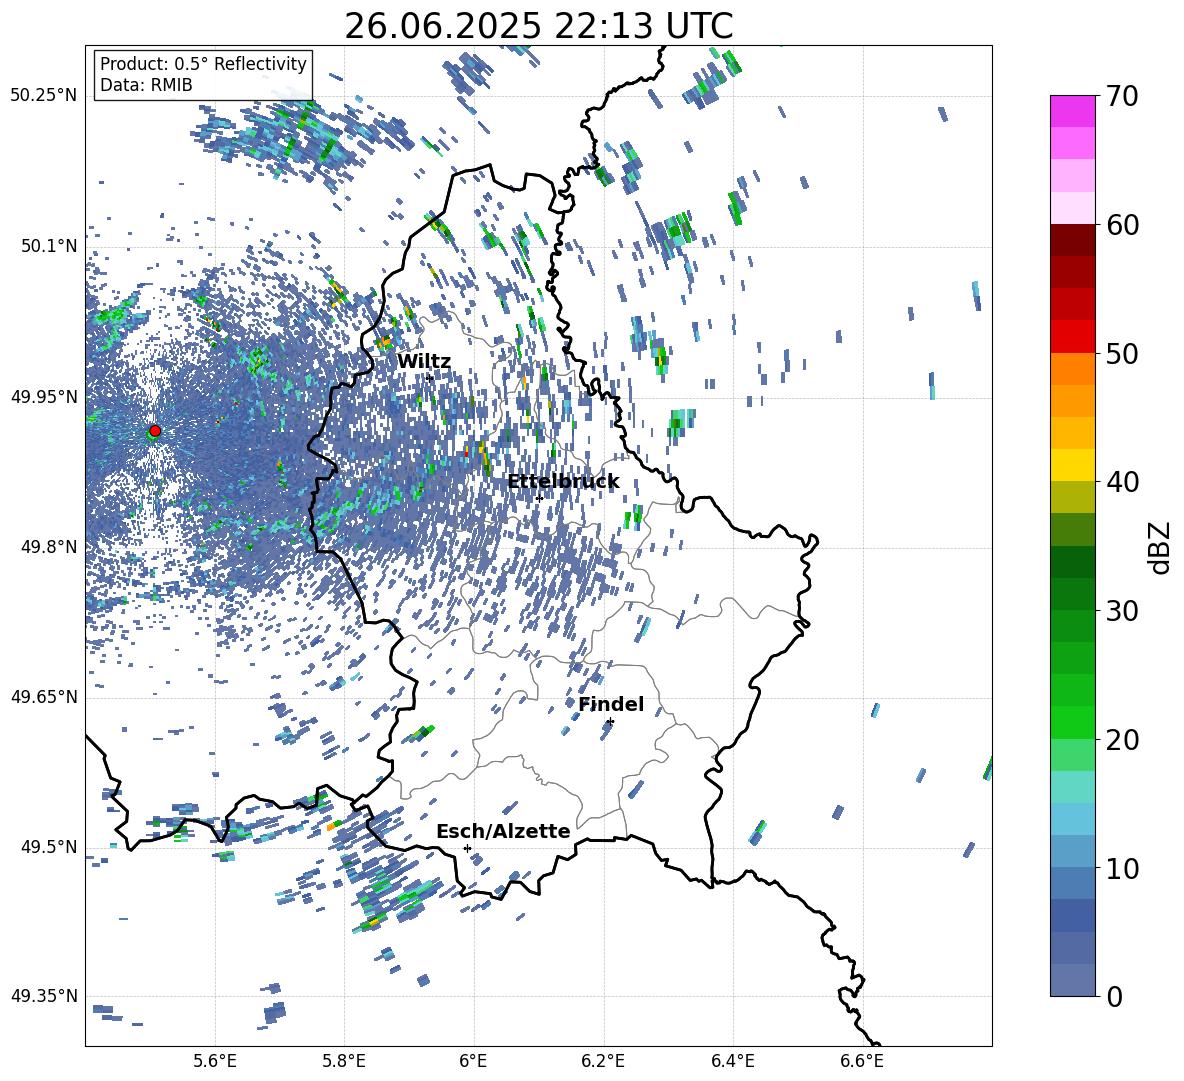
Task: Click the Data: RMIB text
Action: click(x=146, y=85)
